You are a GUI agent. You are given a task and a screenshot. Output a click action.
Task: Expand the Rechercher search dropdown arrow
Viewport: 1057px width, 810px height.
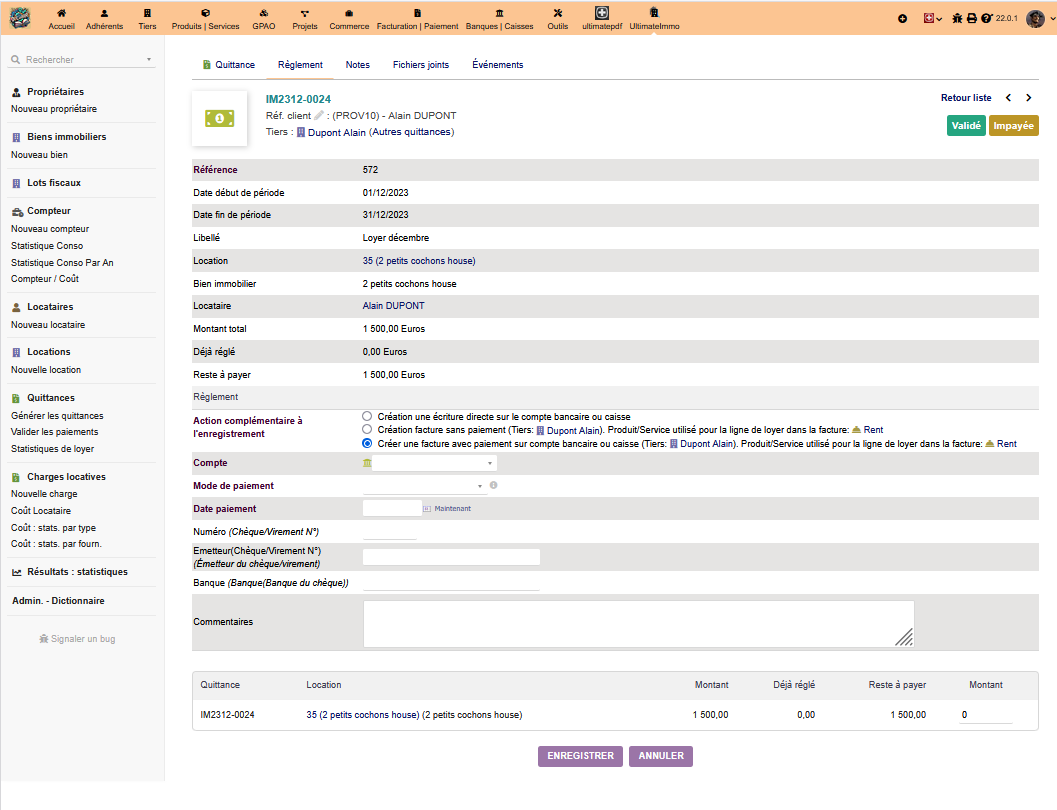149,60
